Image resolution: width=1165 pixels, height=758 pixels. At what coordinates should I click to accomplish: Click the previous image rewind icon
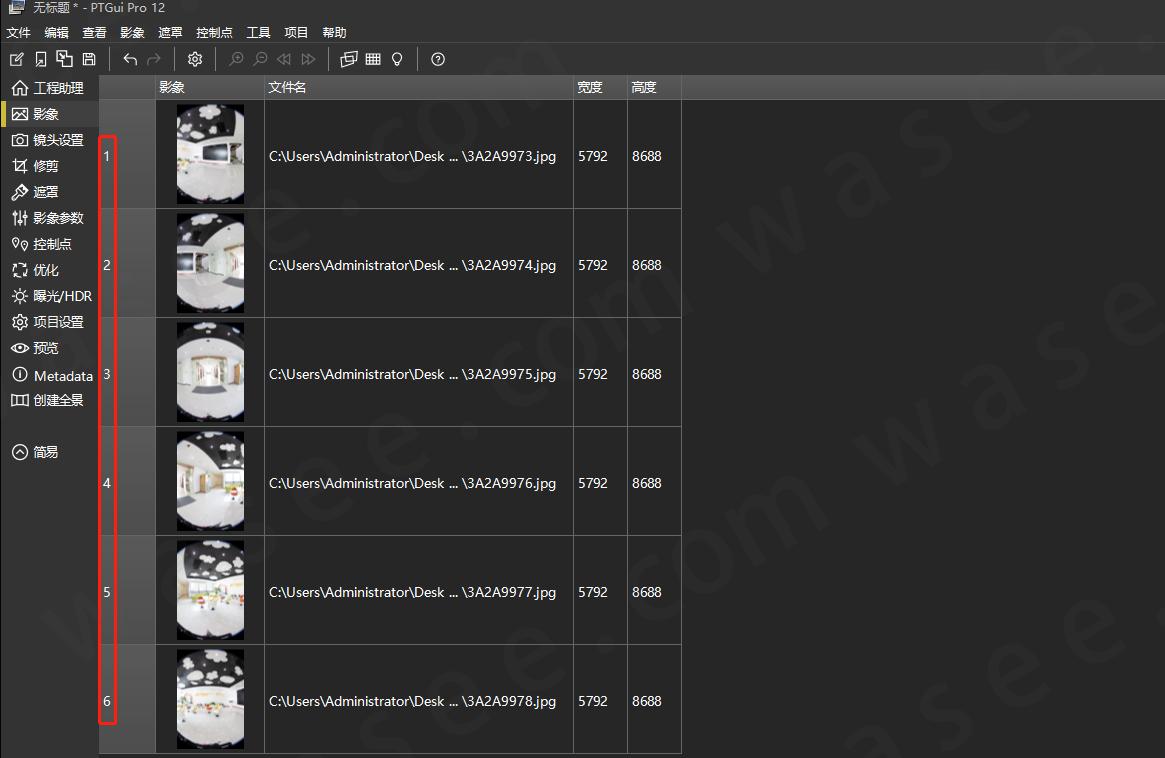point(284,59)
